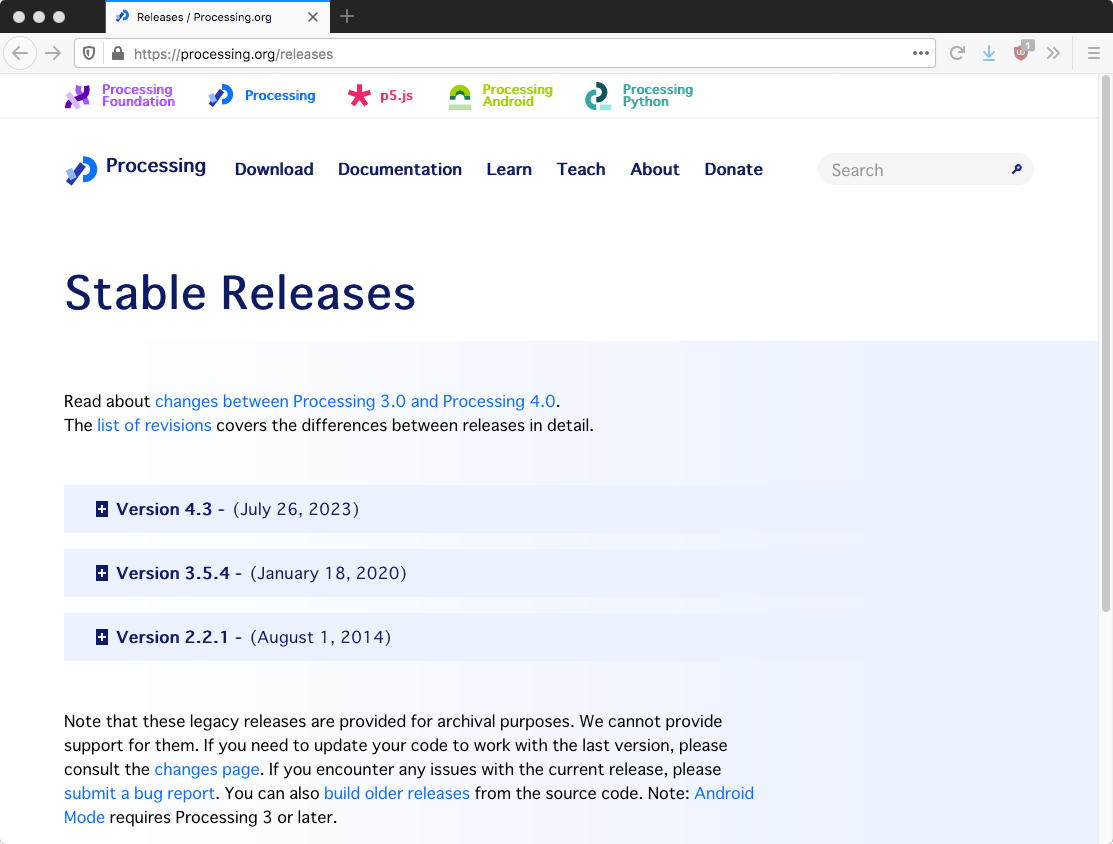
Task: Open the tracking protection shield icon
Action: tap(89, 53)
